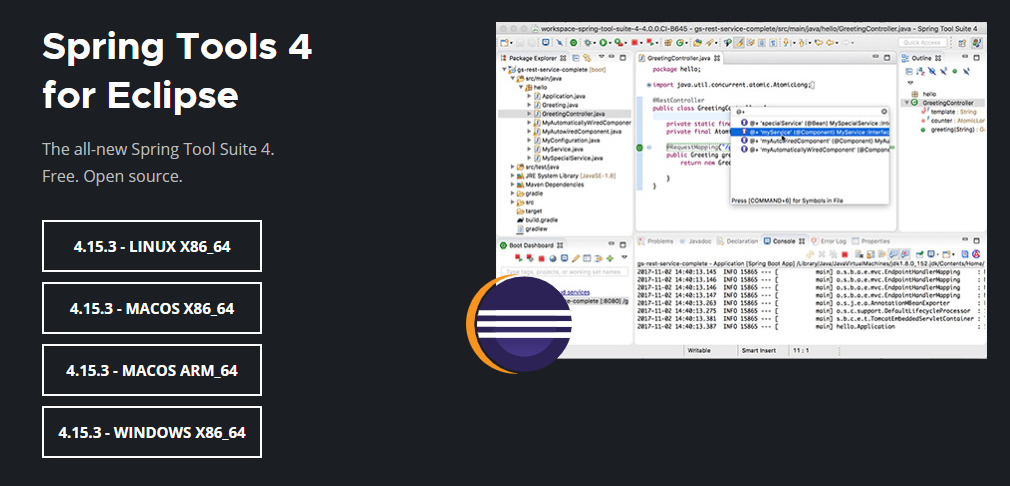Select MyConfiguration.java file
1010x486 pixels.
click(x=570, y=140)
